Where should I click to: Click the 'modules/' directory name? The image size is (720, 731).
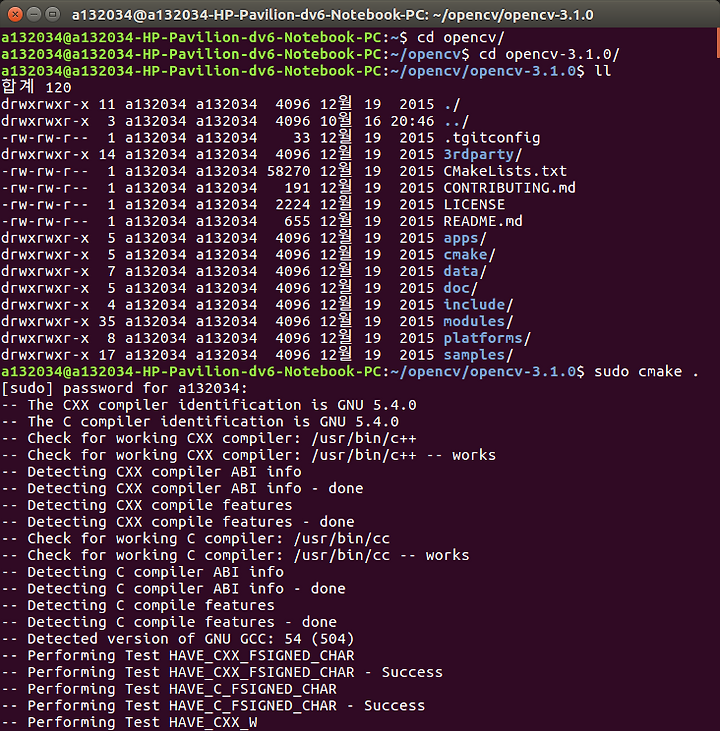pos(478,322)
